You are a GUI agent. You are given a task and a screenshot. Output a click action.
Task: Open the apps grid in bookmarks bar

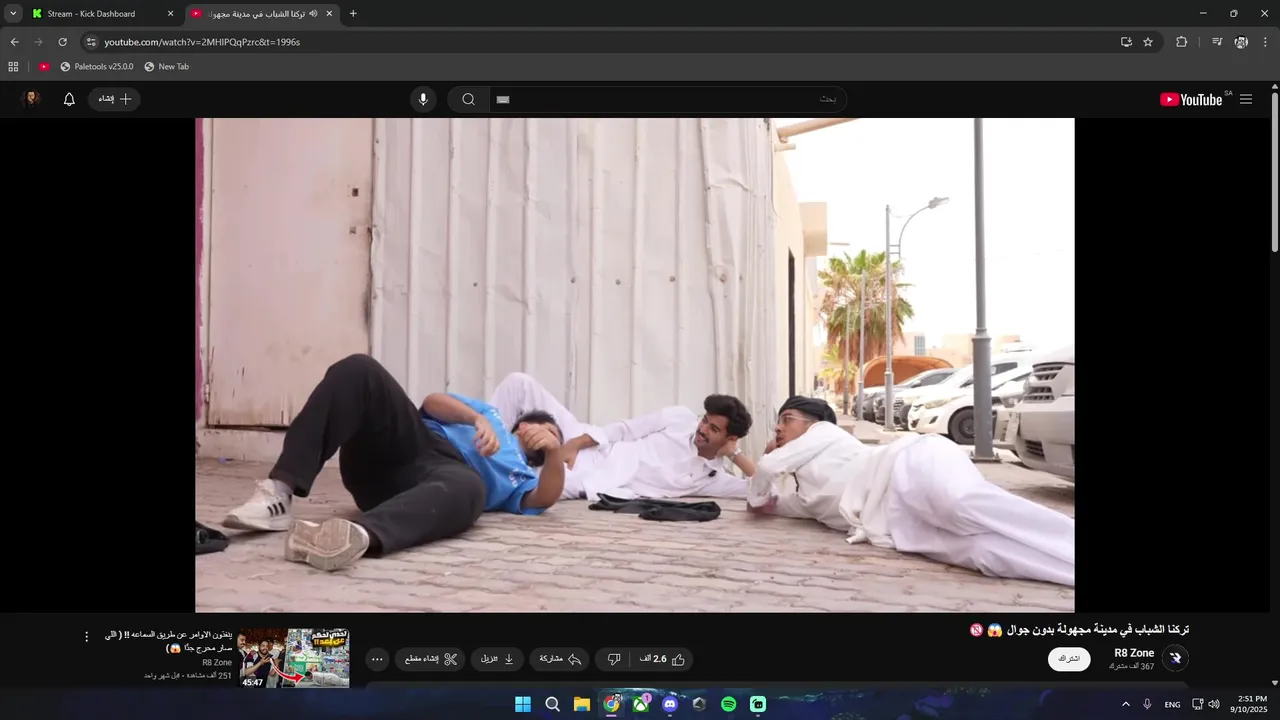click(13, 67)
